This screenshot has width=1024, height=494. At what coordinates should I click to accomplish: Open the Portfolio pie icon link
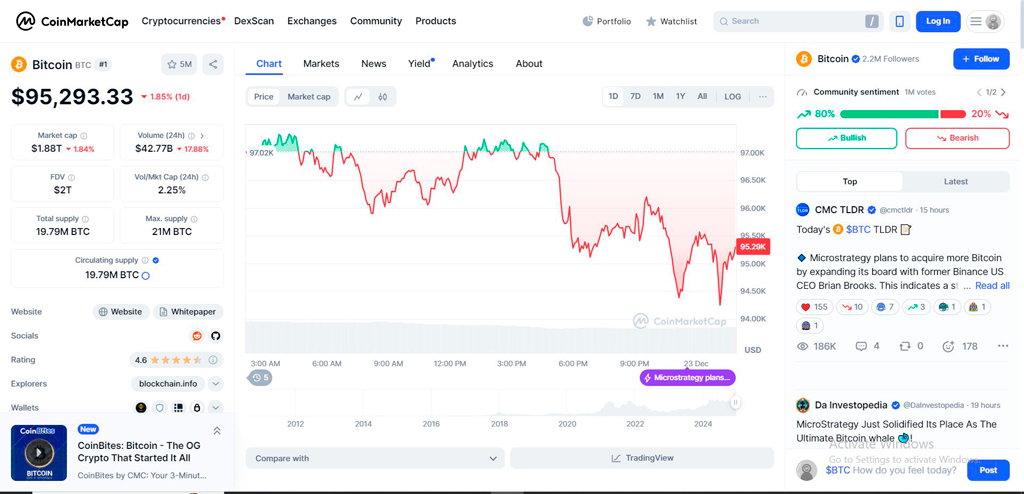pos(607,22)
